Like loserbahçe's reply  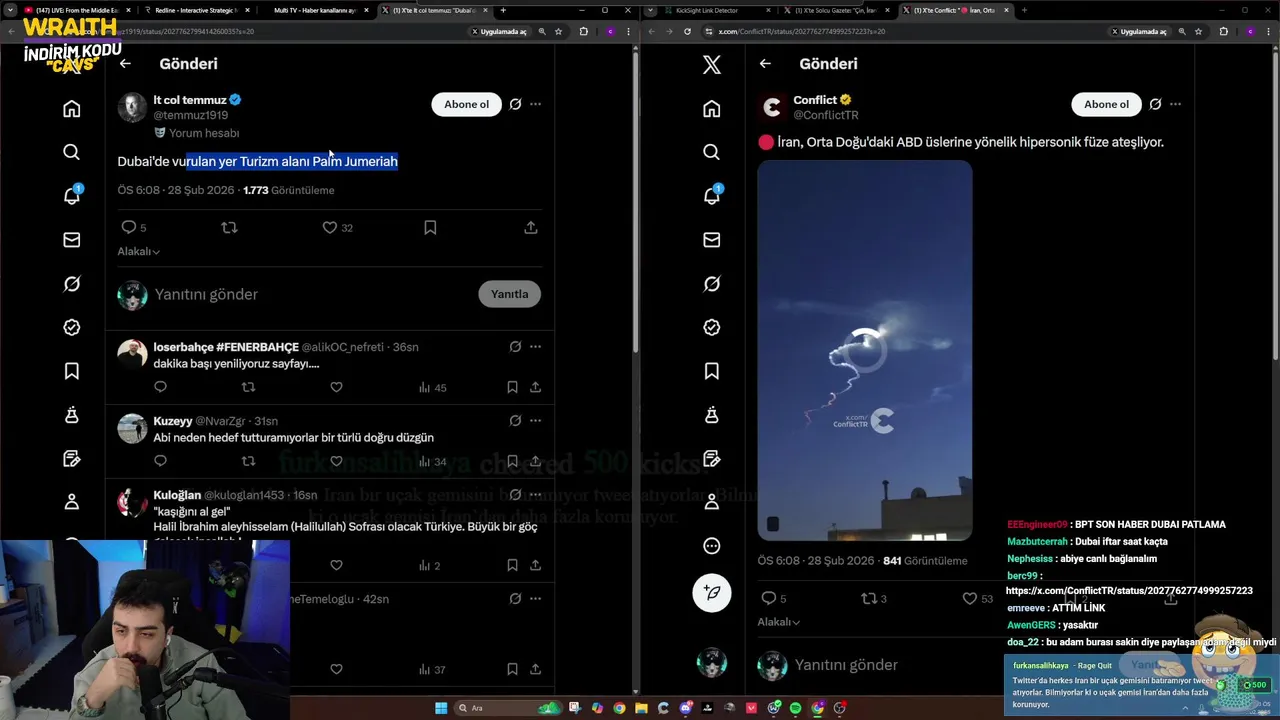(336, 387)
